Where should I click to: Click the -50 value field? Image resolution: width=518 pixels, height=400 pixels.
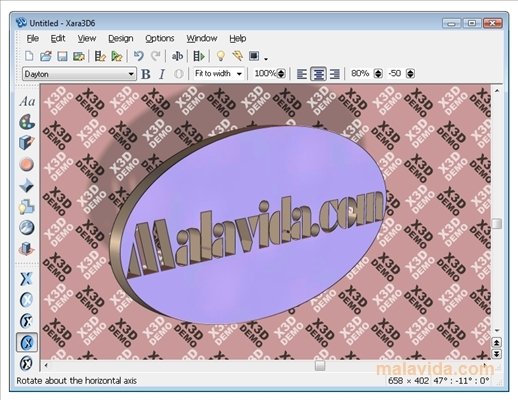point(396,73)
